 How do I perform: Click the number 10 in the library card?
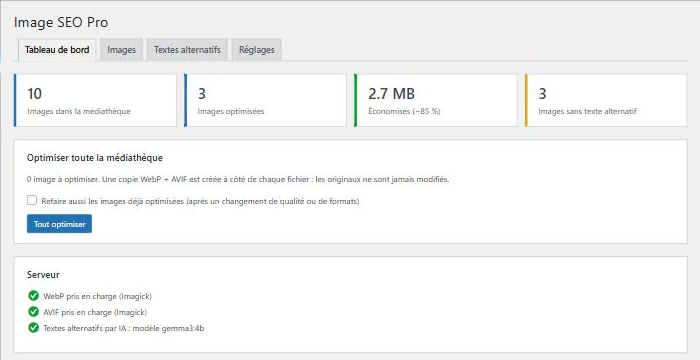click(34, 94)
